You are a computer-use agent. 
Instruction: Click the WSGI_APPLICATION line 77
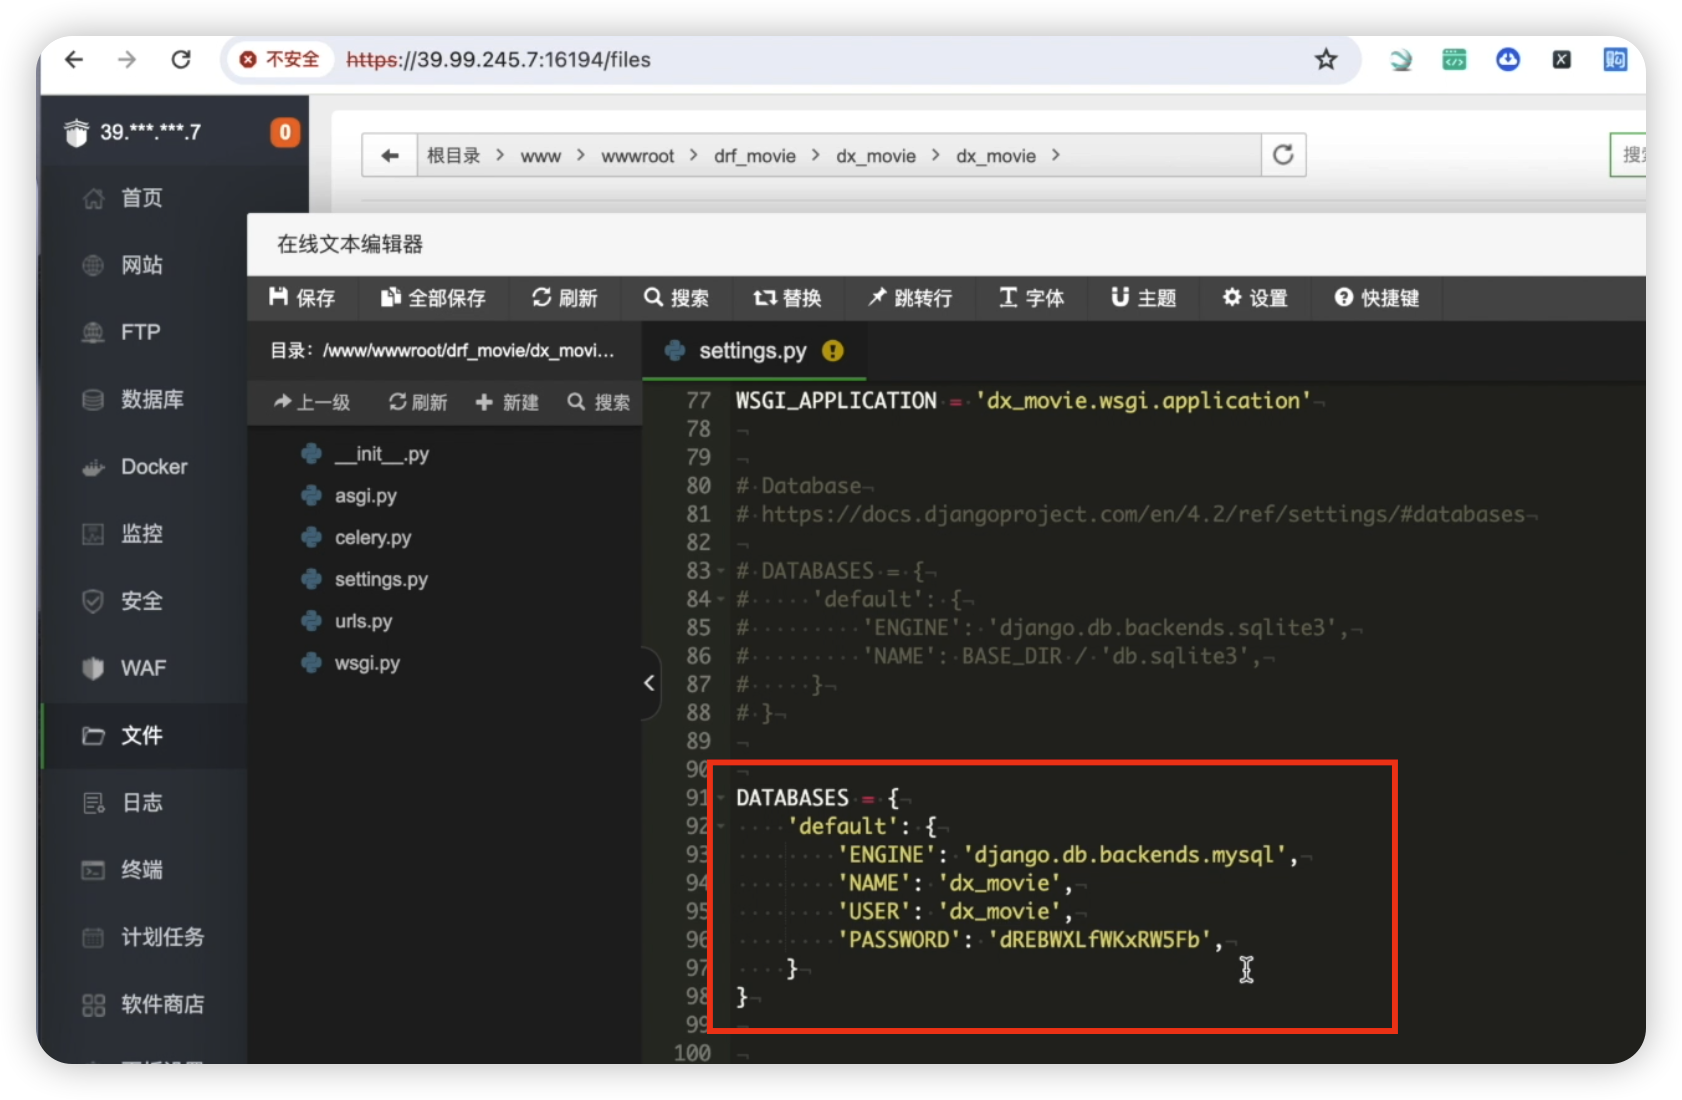1023,401
